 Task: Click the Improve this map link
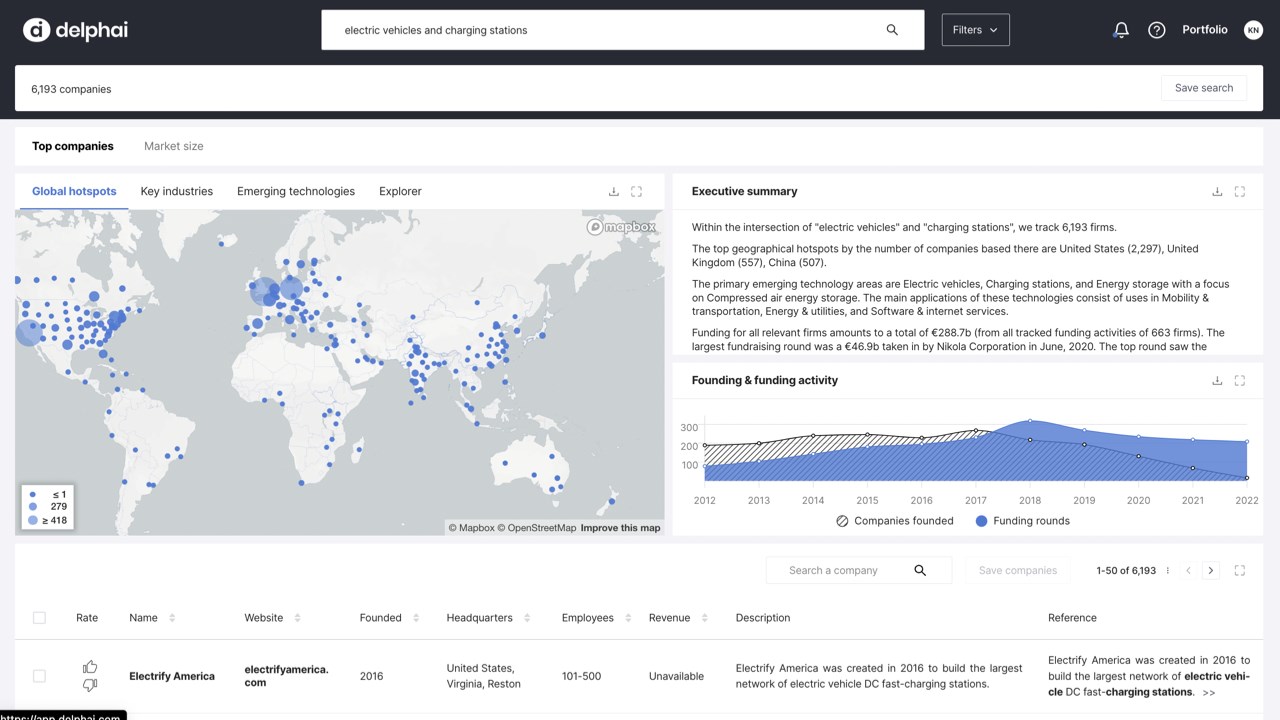point(621,528)
